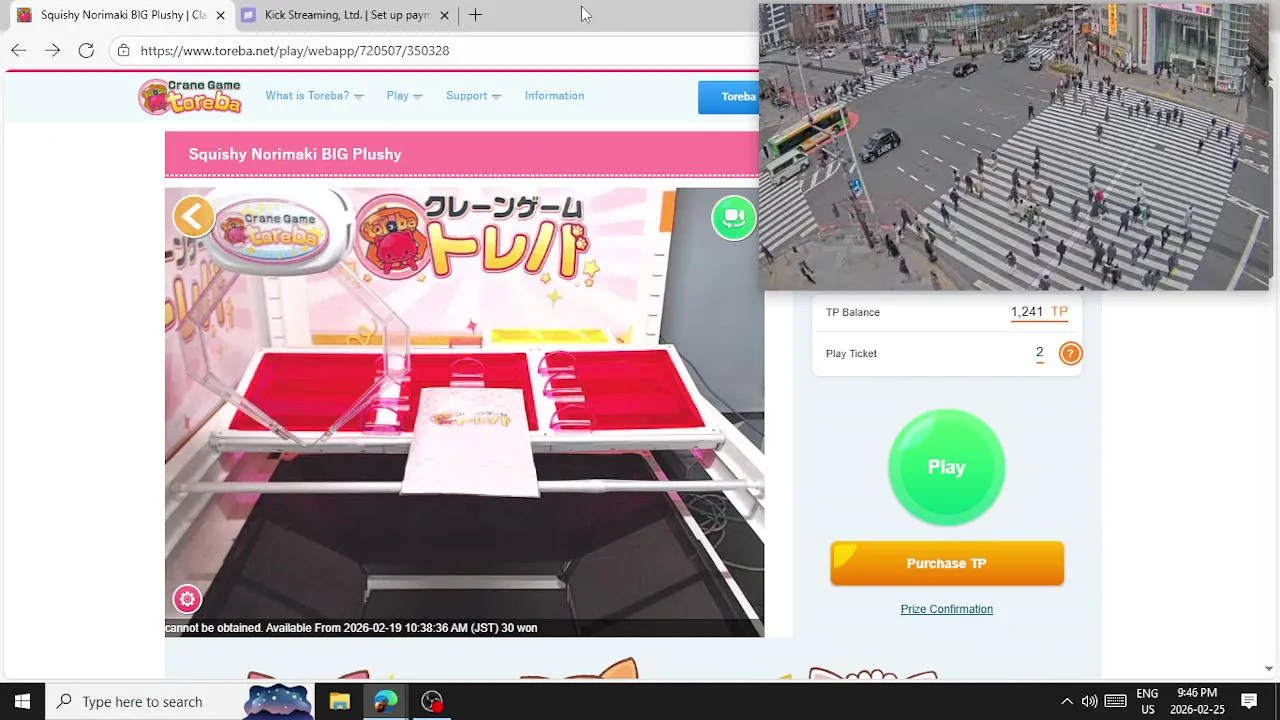
Task: Open the notification center
Action: coord(1249,701)
